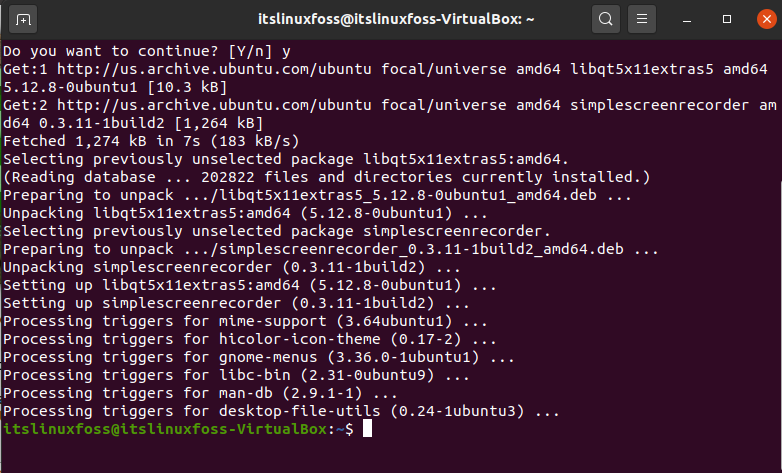The height and width of the screenshot is (473, 782).
Task: Click the "Do you want to continue?" line
Action: (x=147, y=51)
